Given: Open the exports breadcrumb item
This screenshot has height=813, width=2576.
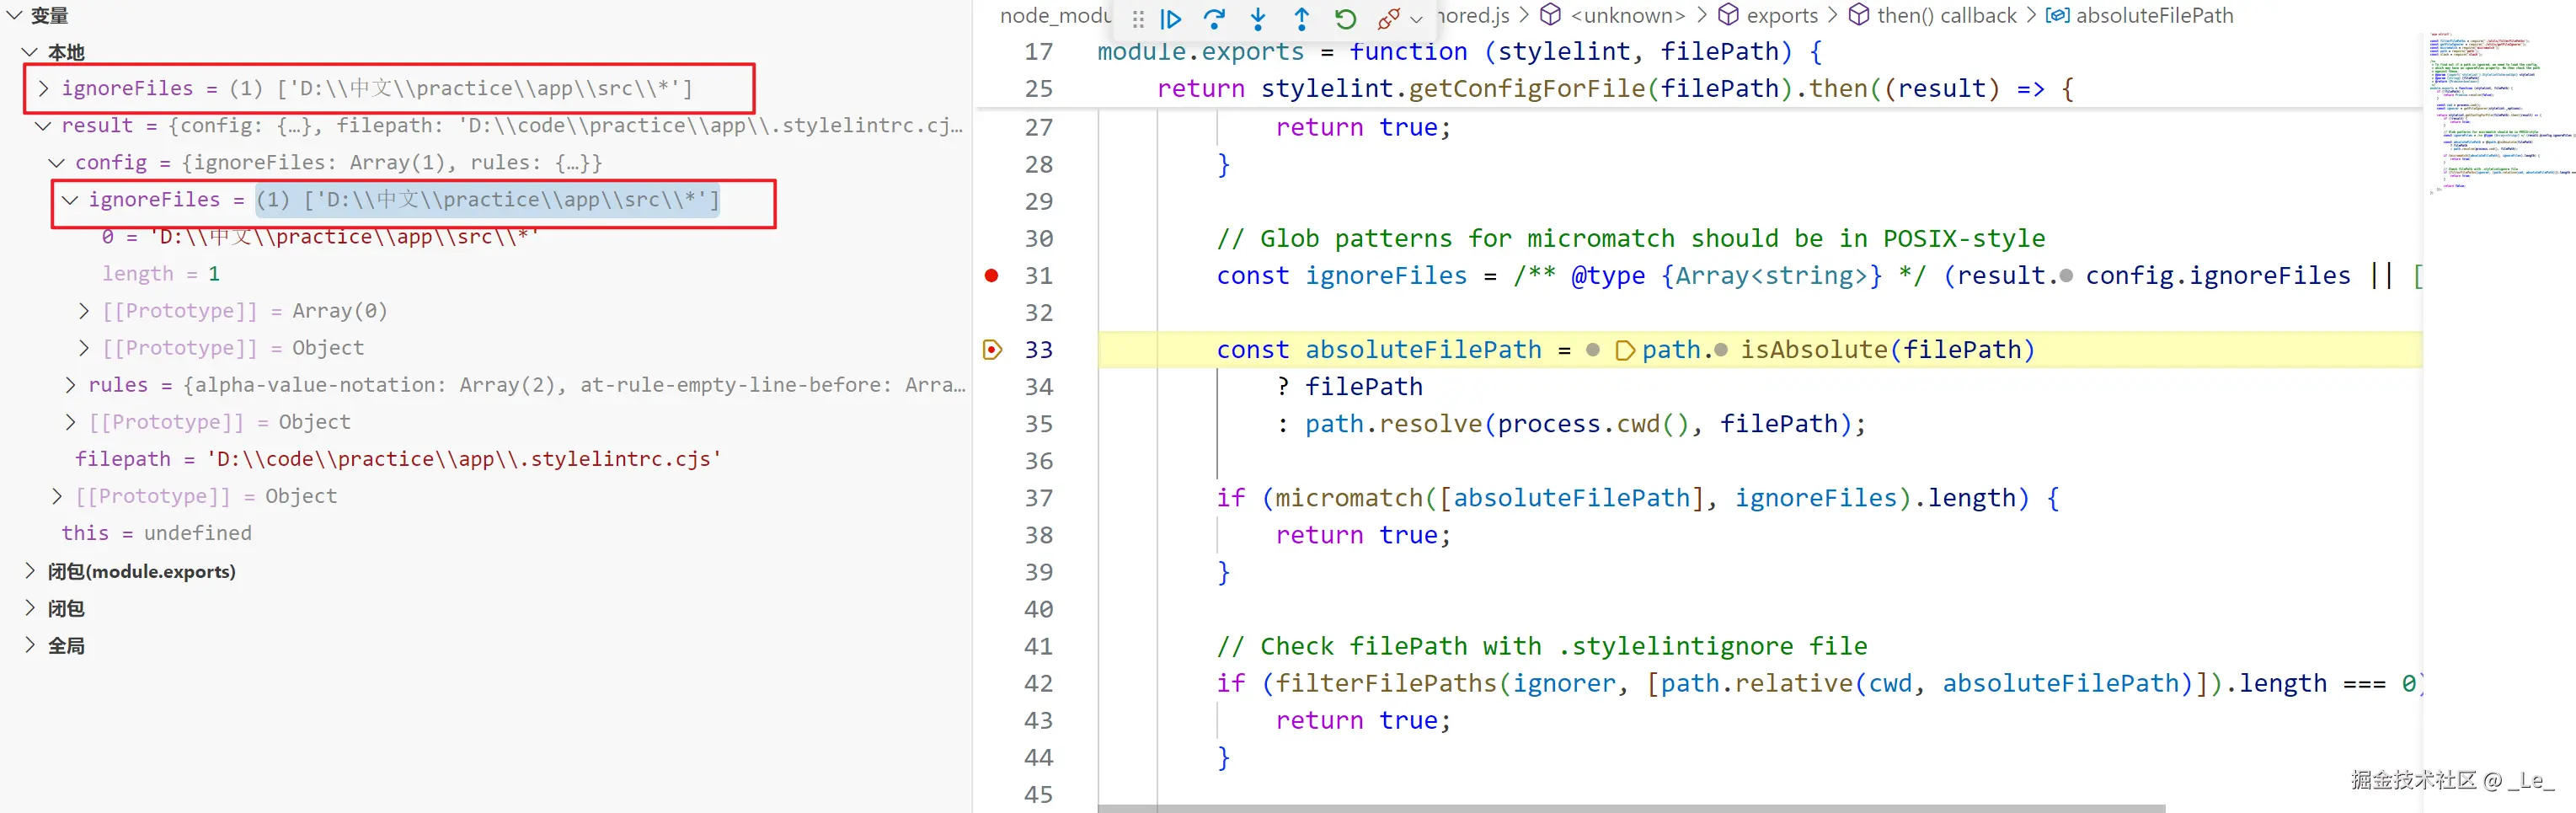Looking at the screenshot, I should (1782, 15).
